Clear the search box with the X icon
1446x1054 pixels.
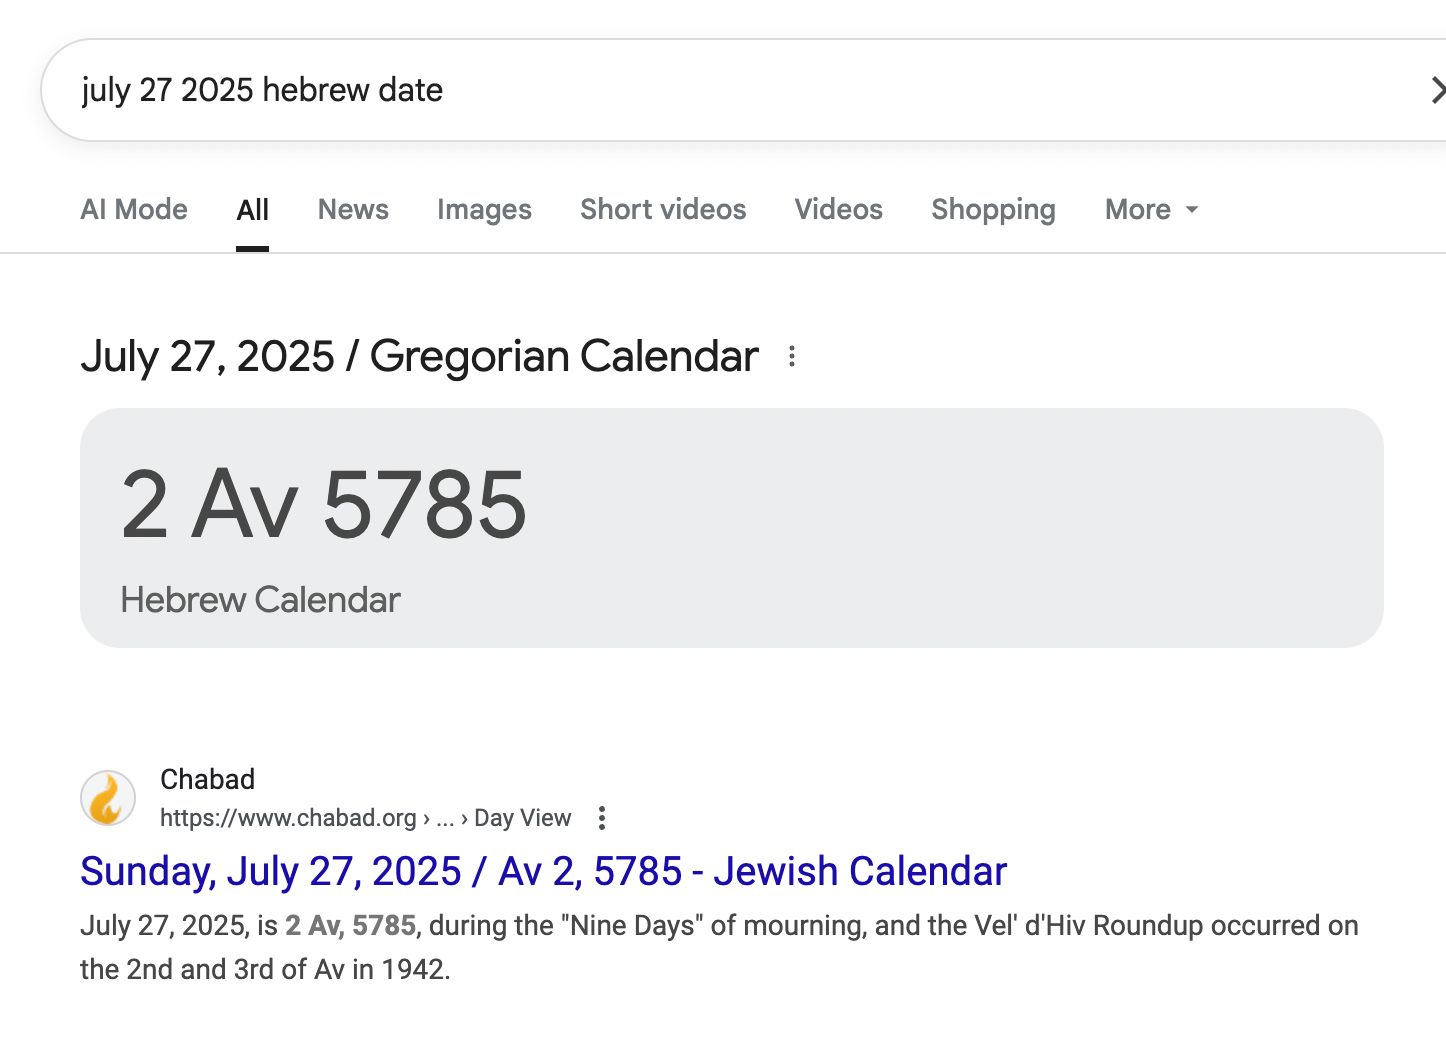(1437, 91)
